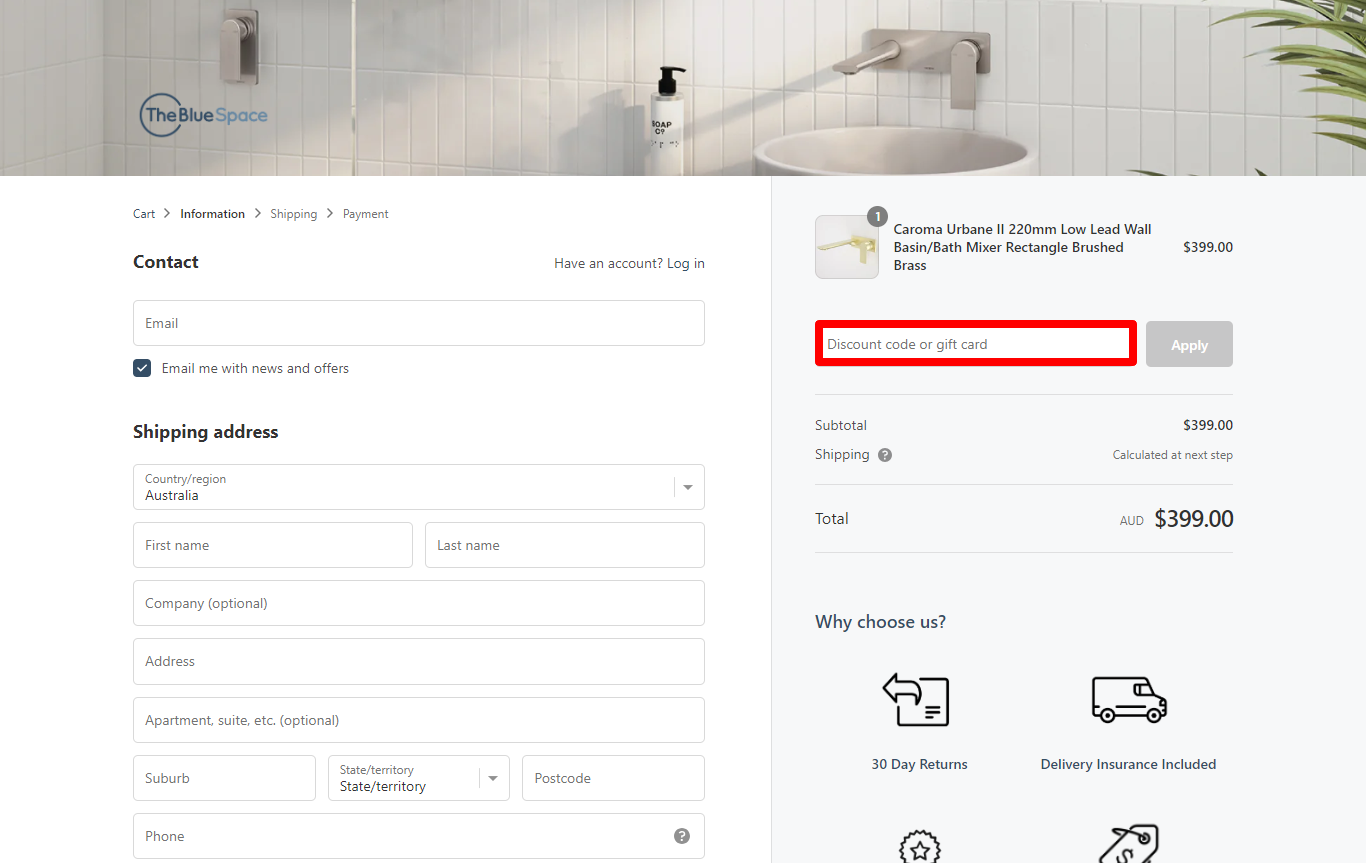Click the 30 Day Returns icon
Screen dimensions: 1366x863
pos(918,700)
